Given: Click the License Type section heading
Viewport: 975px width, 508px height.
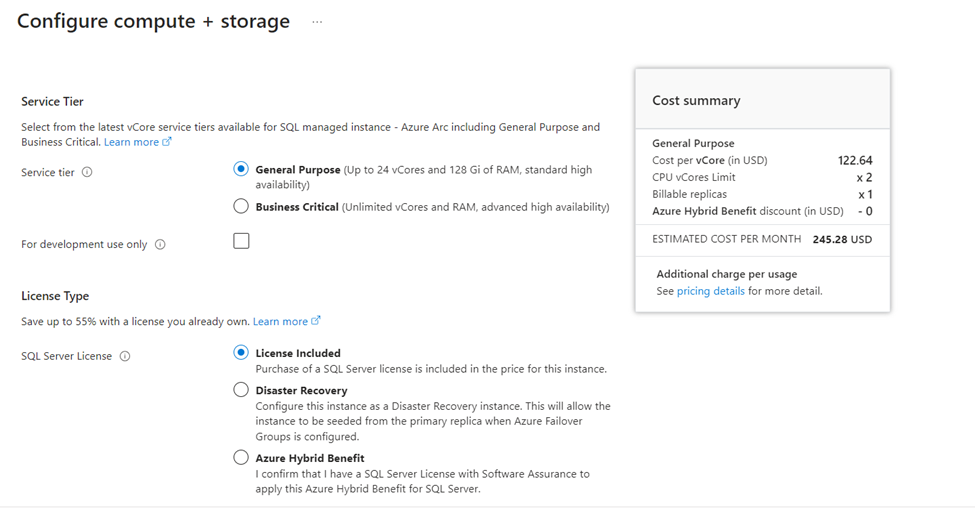Looking at the screenshot, I should pyautogui.click(x=55, y=296).
